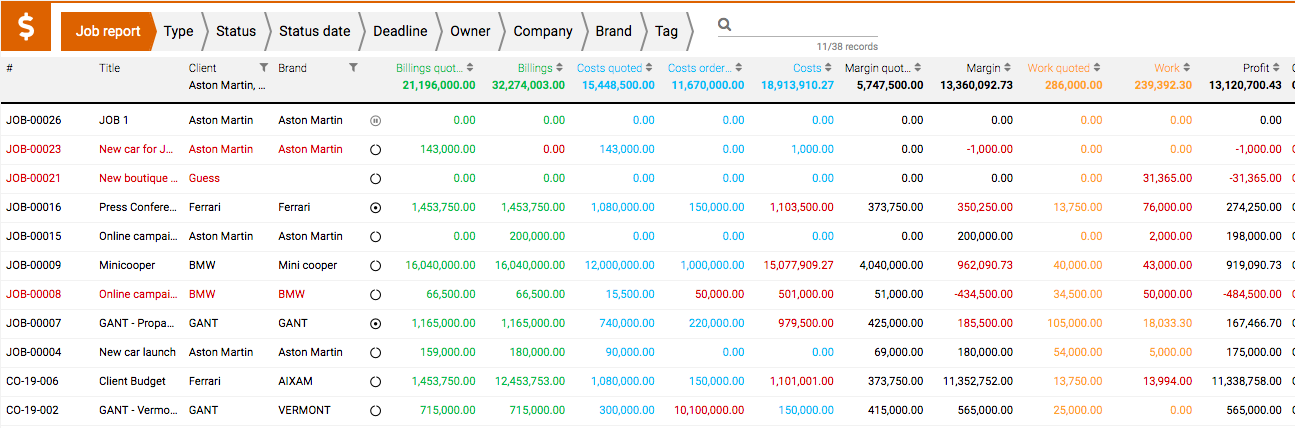Open the JOB-00009 Minicooper row
The height and width of the screenshot is (428, 1295).
(647, 265)
